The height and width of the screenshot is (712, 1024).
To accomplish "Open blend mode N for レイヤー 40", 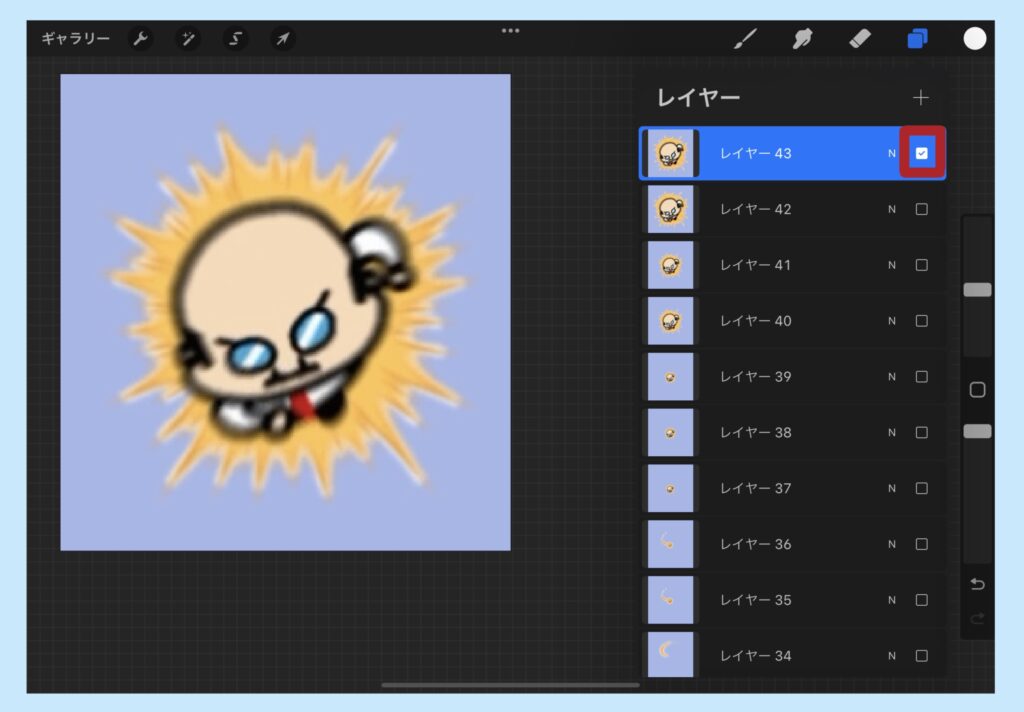I will (892, 321).
